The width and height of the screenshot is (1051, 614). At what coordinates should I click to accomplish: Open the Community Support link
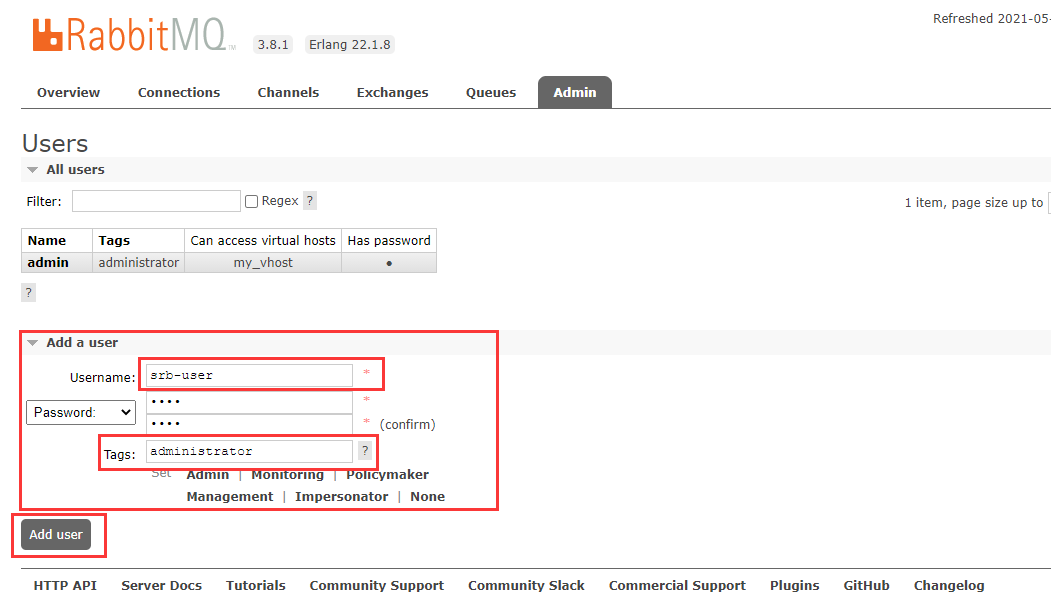pyautogui.click(x=377, y=585)
